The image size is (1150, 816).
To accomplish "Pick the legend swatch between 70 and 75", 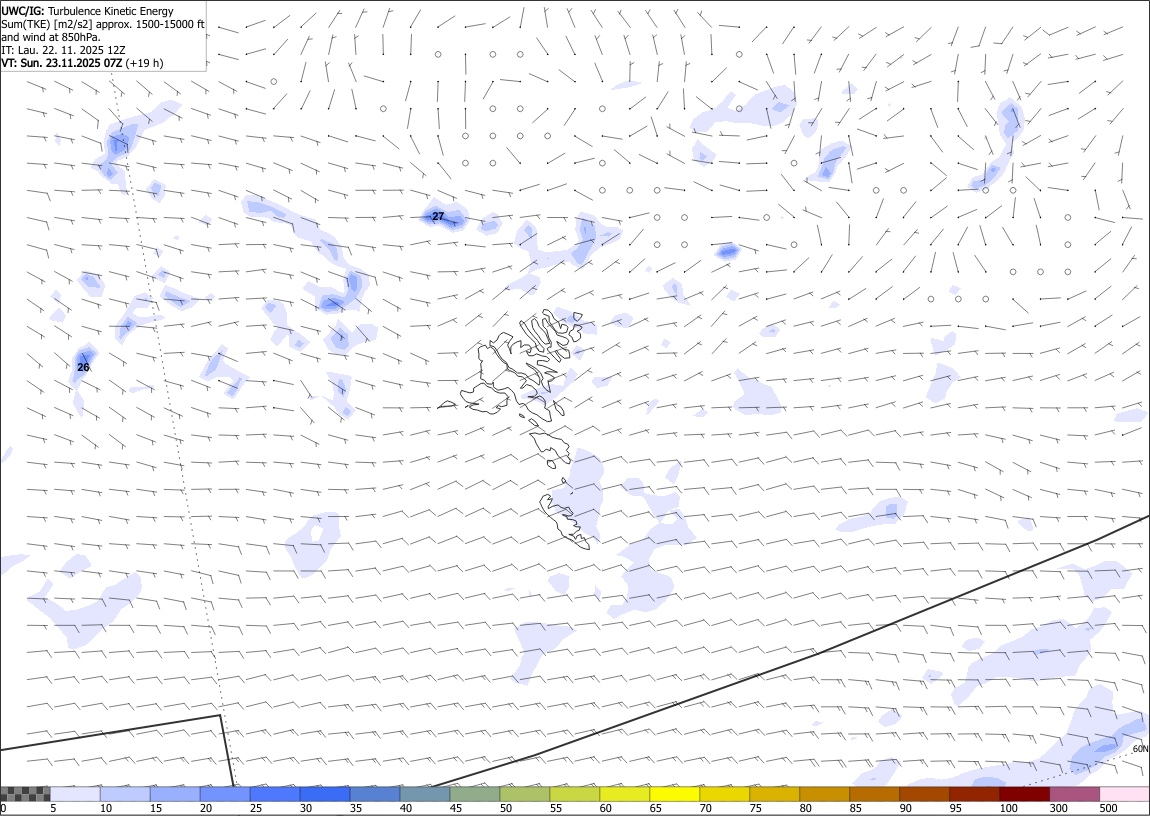I will tap(725, 794).
